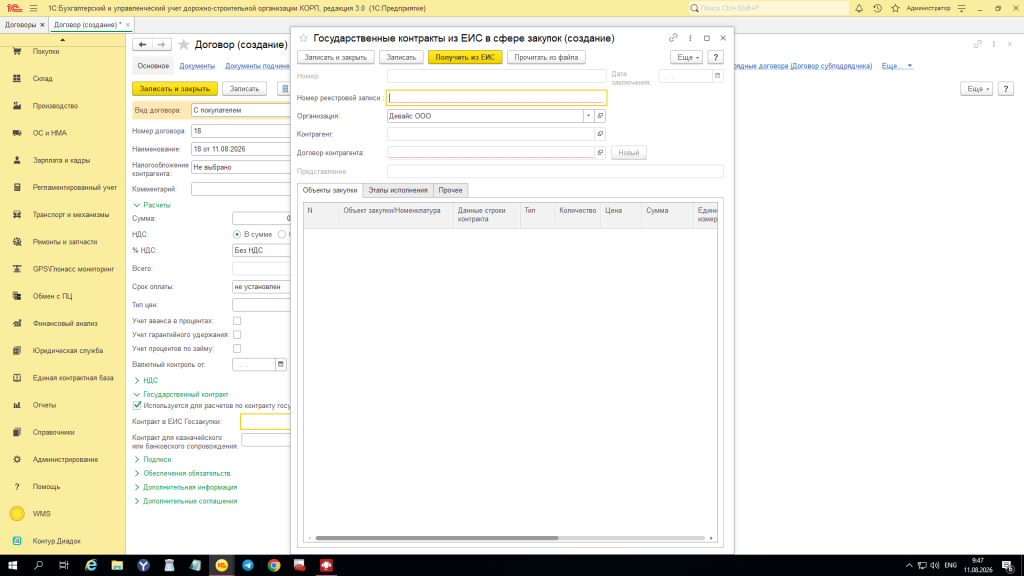Open ОС и НМА section icon
Screen dimensions: 1024x576
pyautogui.click(x=17, y=133)
